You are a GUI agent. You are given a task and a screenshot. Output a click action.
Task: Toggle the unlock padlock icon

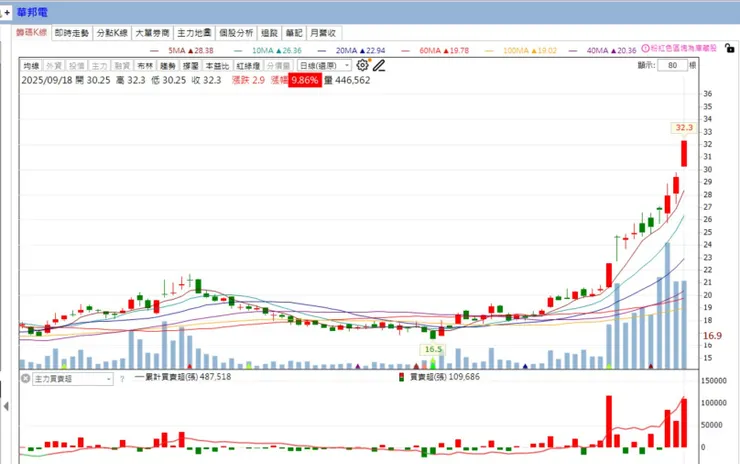(730, 48)
